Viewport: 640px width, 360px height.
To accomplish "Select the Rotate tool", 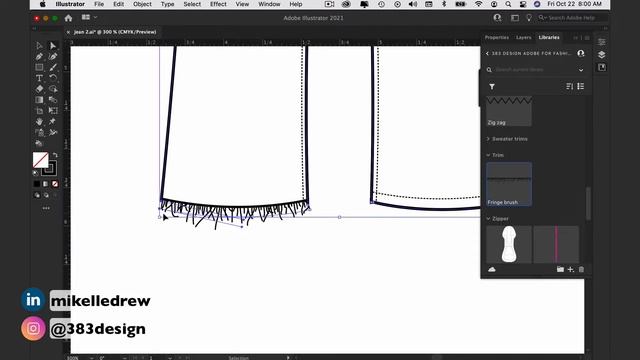I will click(53, 78).
